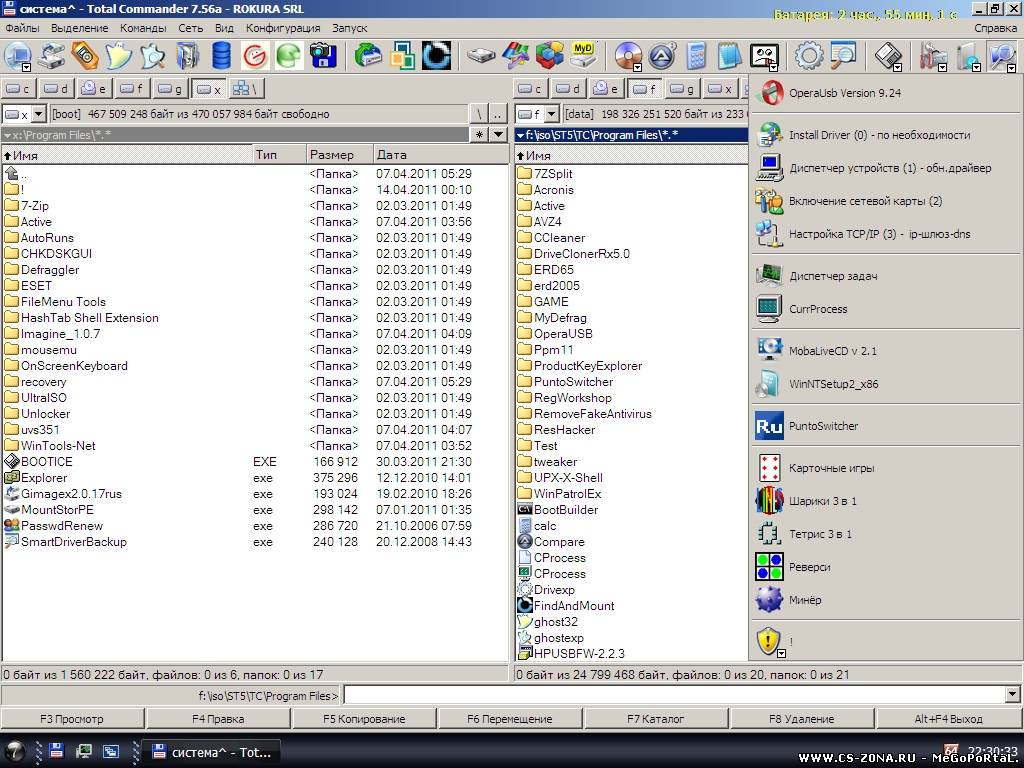
Task: Open Карточные игры entry
Action: tap(886, 468)
